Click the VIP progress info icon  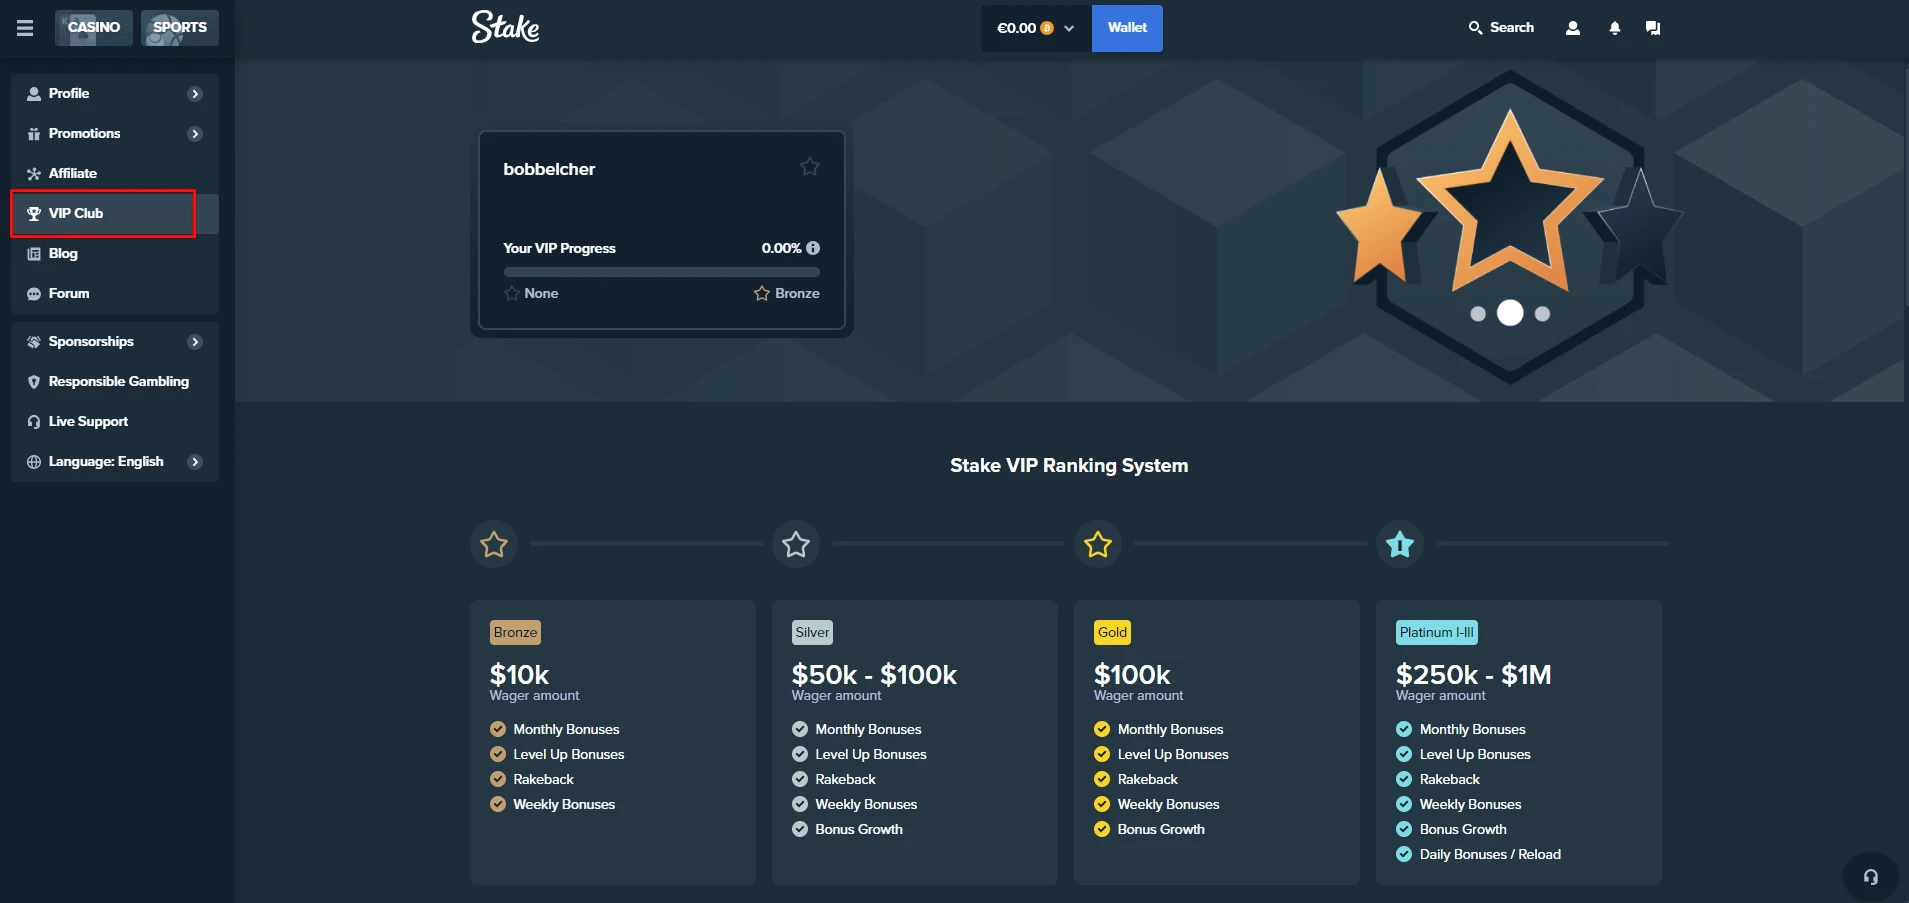[813, 248]
